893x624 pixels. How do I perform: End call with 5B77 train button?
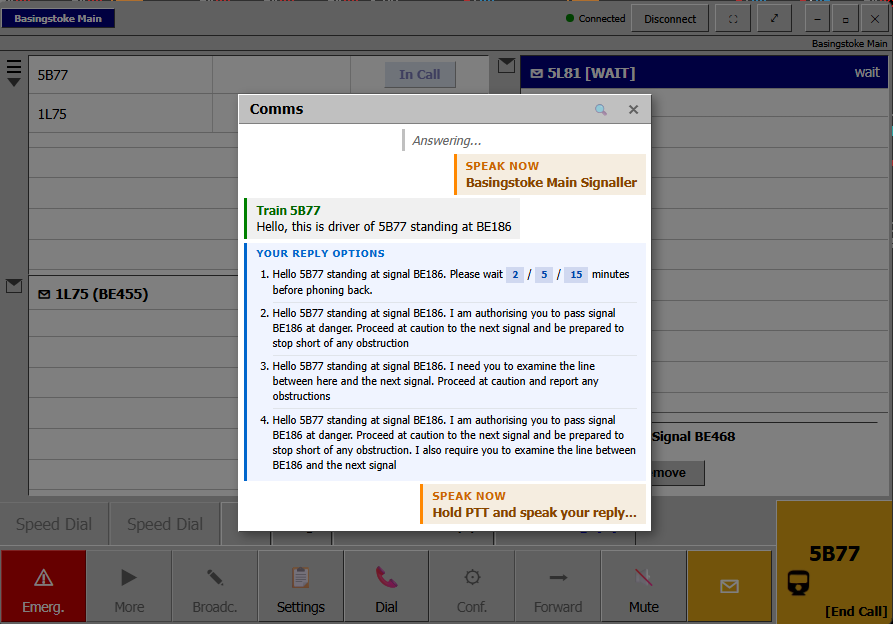pos(834,562)
